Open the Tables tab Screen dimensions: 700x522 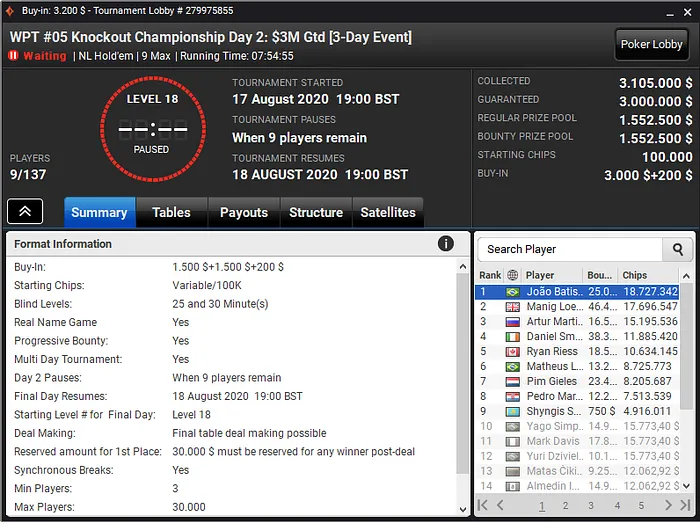point(171,213)
